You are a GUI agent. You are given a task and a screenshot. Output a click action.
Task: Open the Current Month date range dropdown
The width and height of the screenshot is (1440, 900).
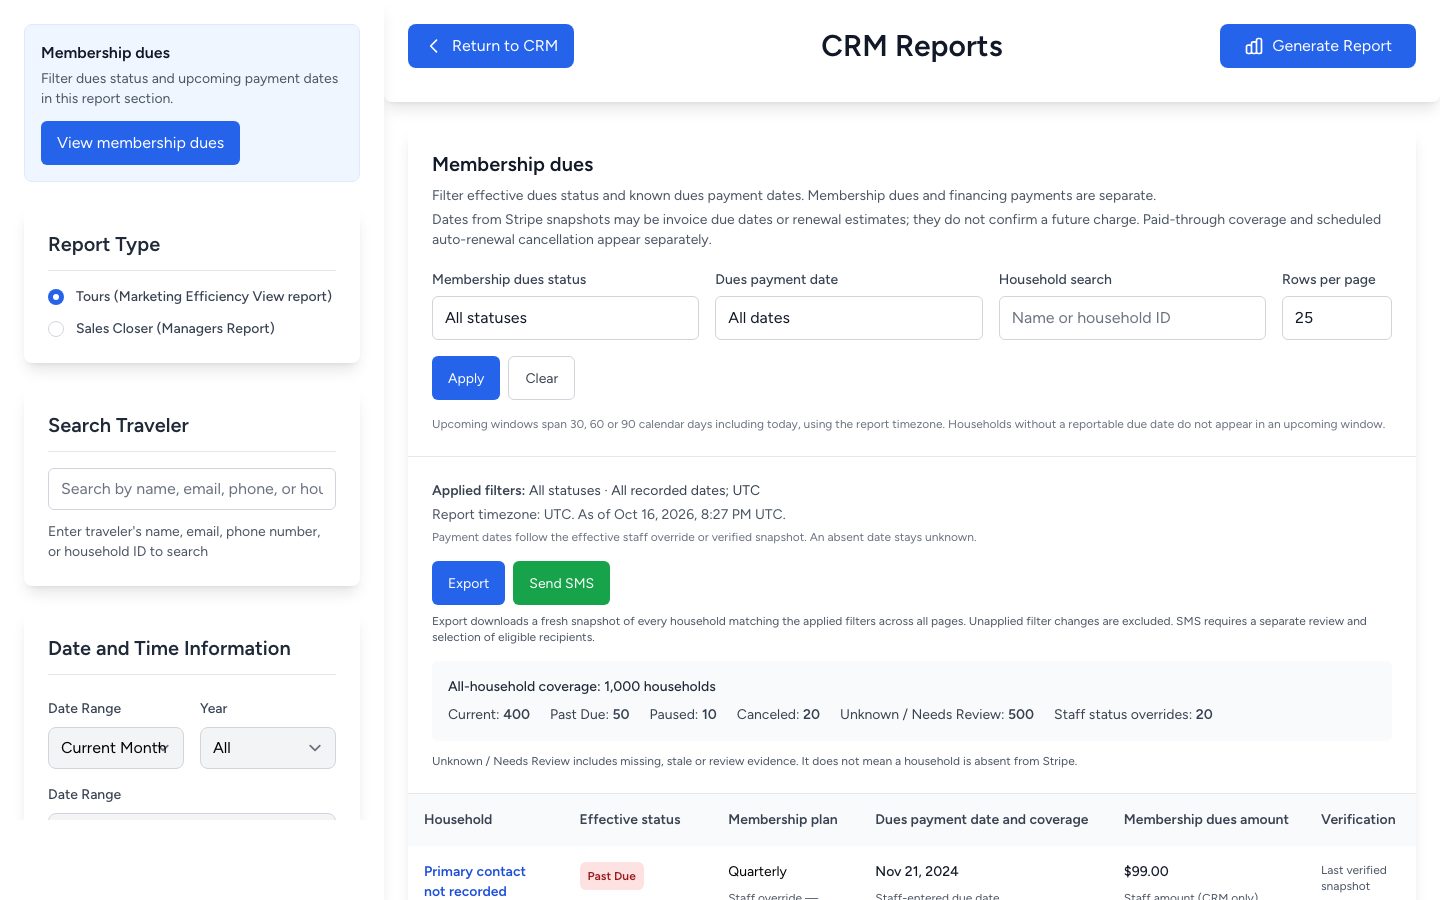[116, 748]
